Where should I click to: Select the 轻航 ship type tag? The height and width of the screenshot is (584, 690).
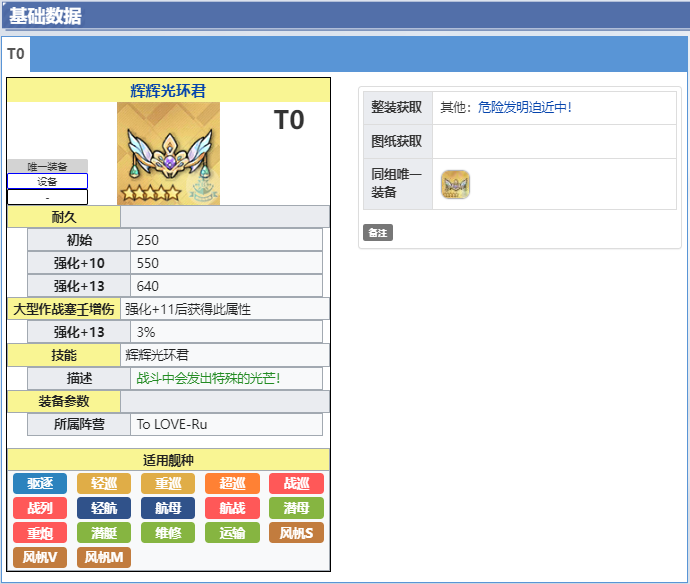[104, 508]
